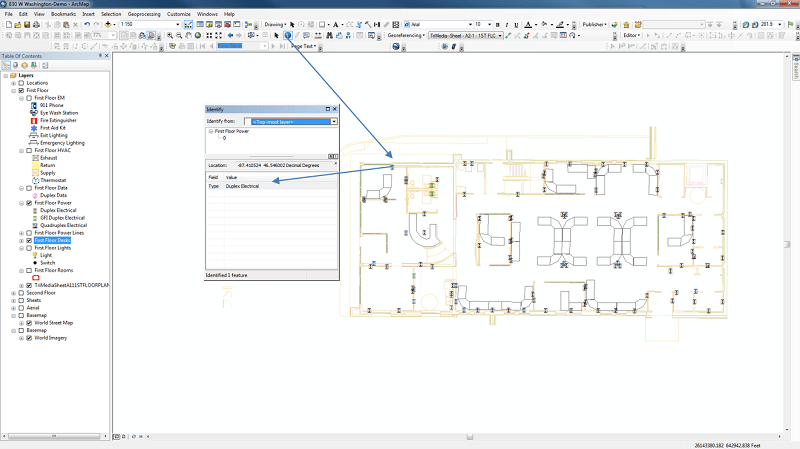The height and width of the screenshot is (449, 800).
Task: Zoom to Full Extent globe icon
Action: pyautogui.click(x=198, y=36)
